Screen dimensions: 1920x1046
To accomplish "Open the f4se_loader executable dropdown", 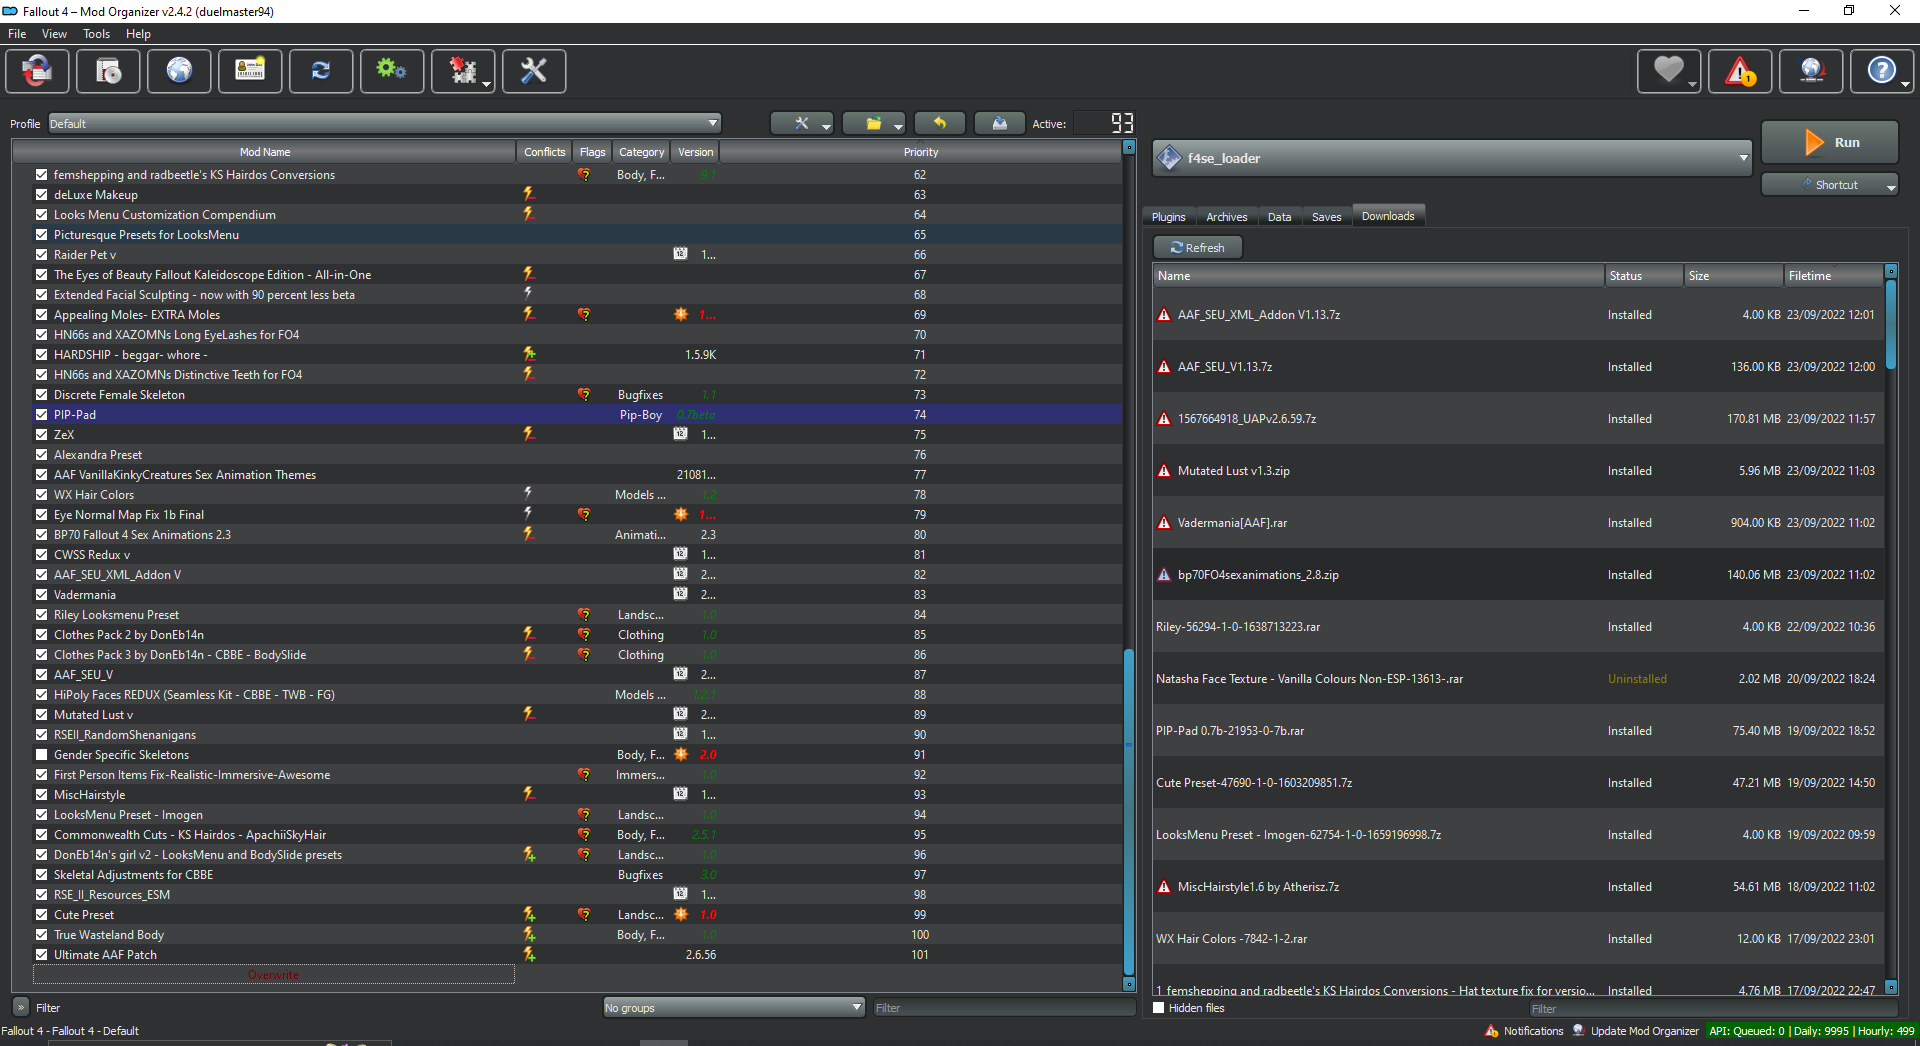I will tap(1453, 158).
